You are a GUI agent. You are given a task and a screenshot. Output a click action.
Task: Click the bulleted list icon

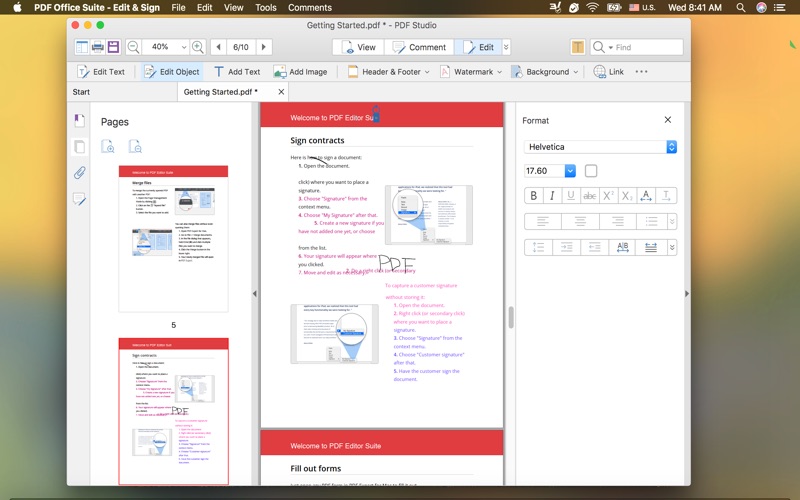click(652, 221)
